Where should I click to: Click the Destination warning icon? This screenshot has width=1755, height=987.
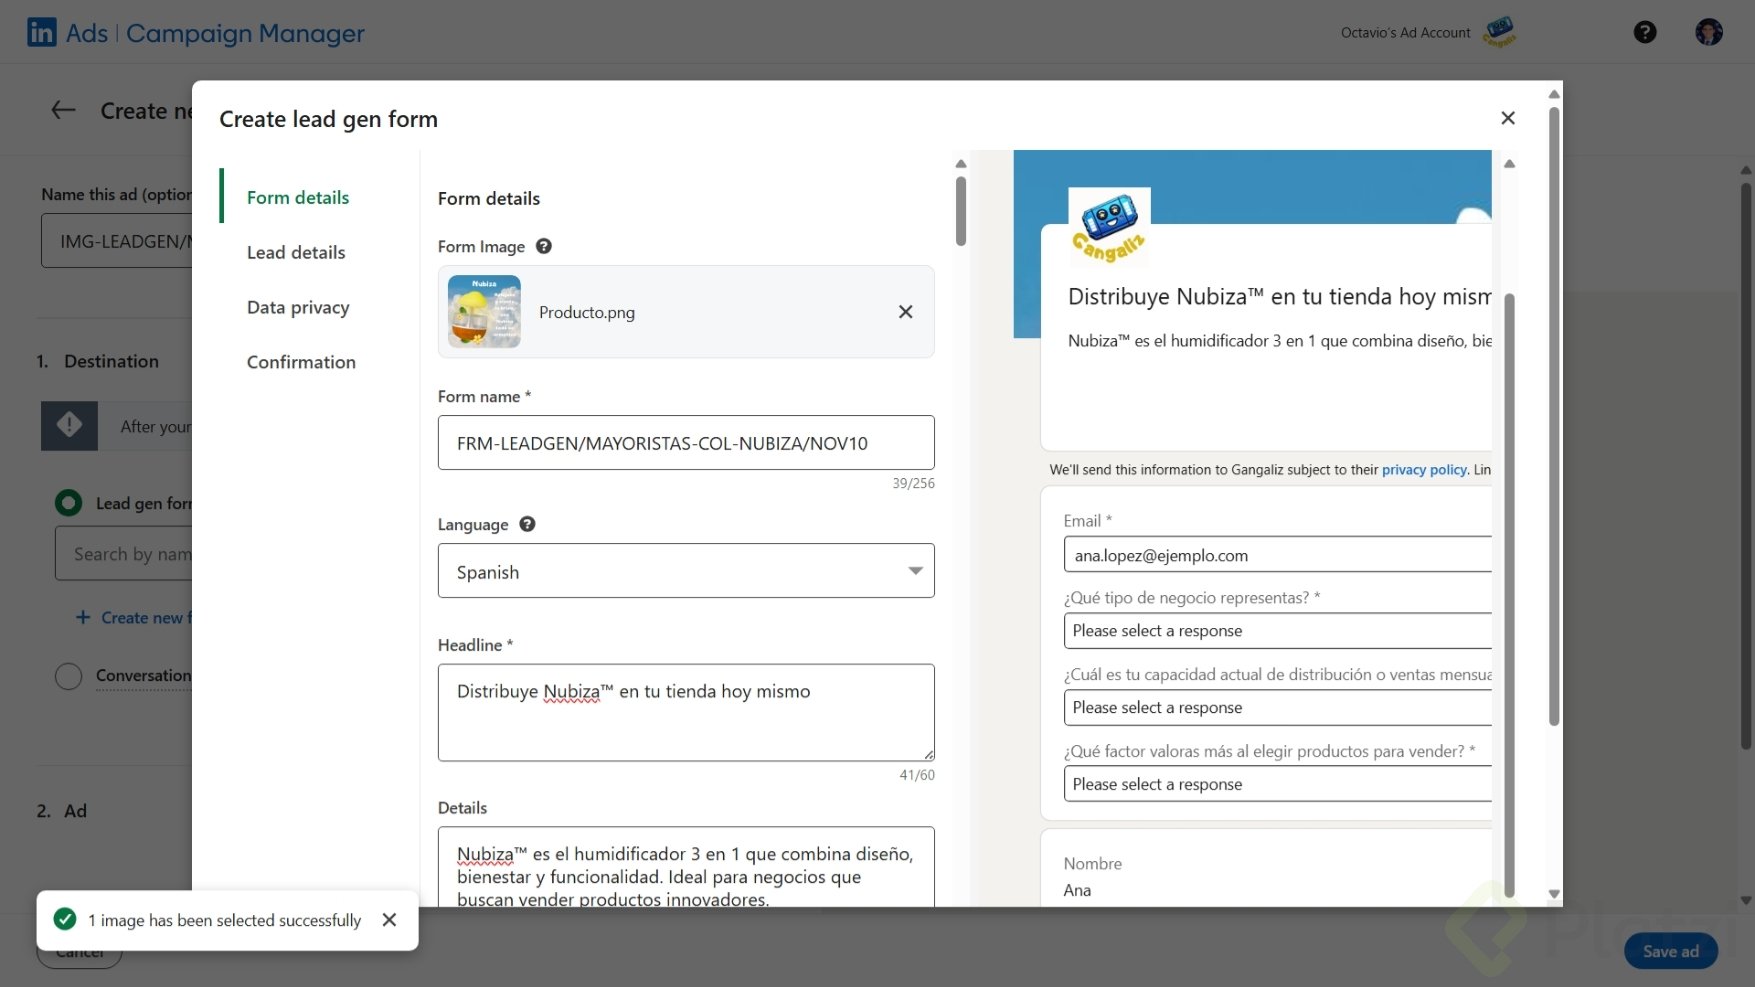click(69, 426)
